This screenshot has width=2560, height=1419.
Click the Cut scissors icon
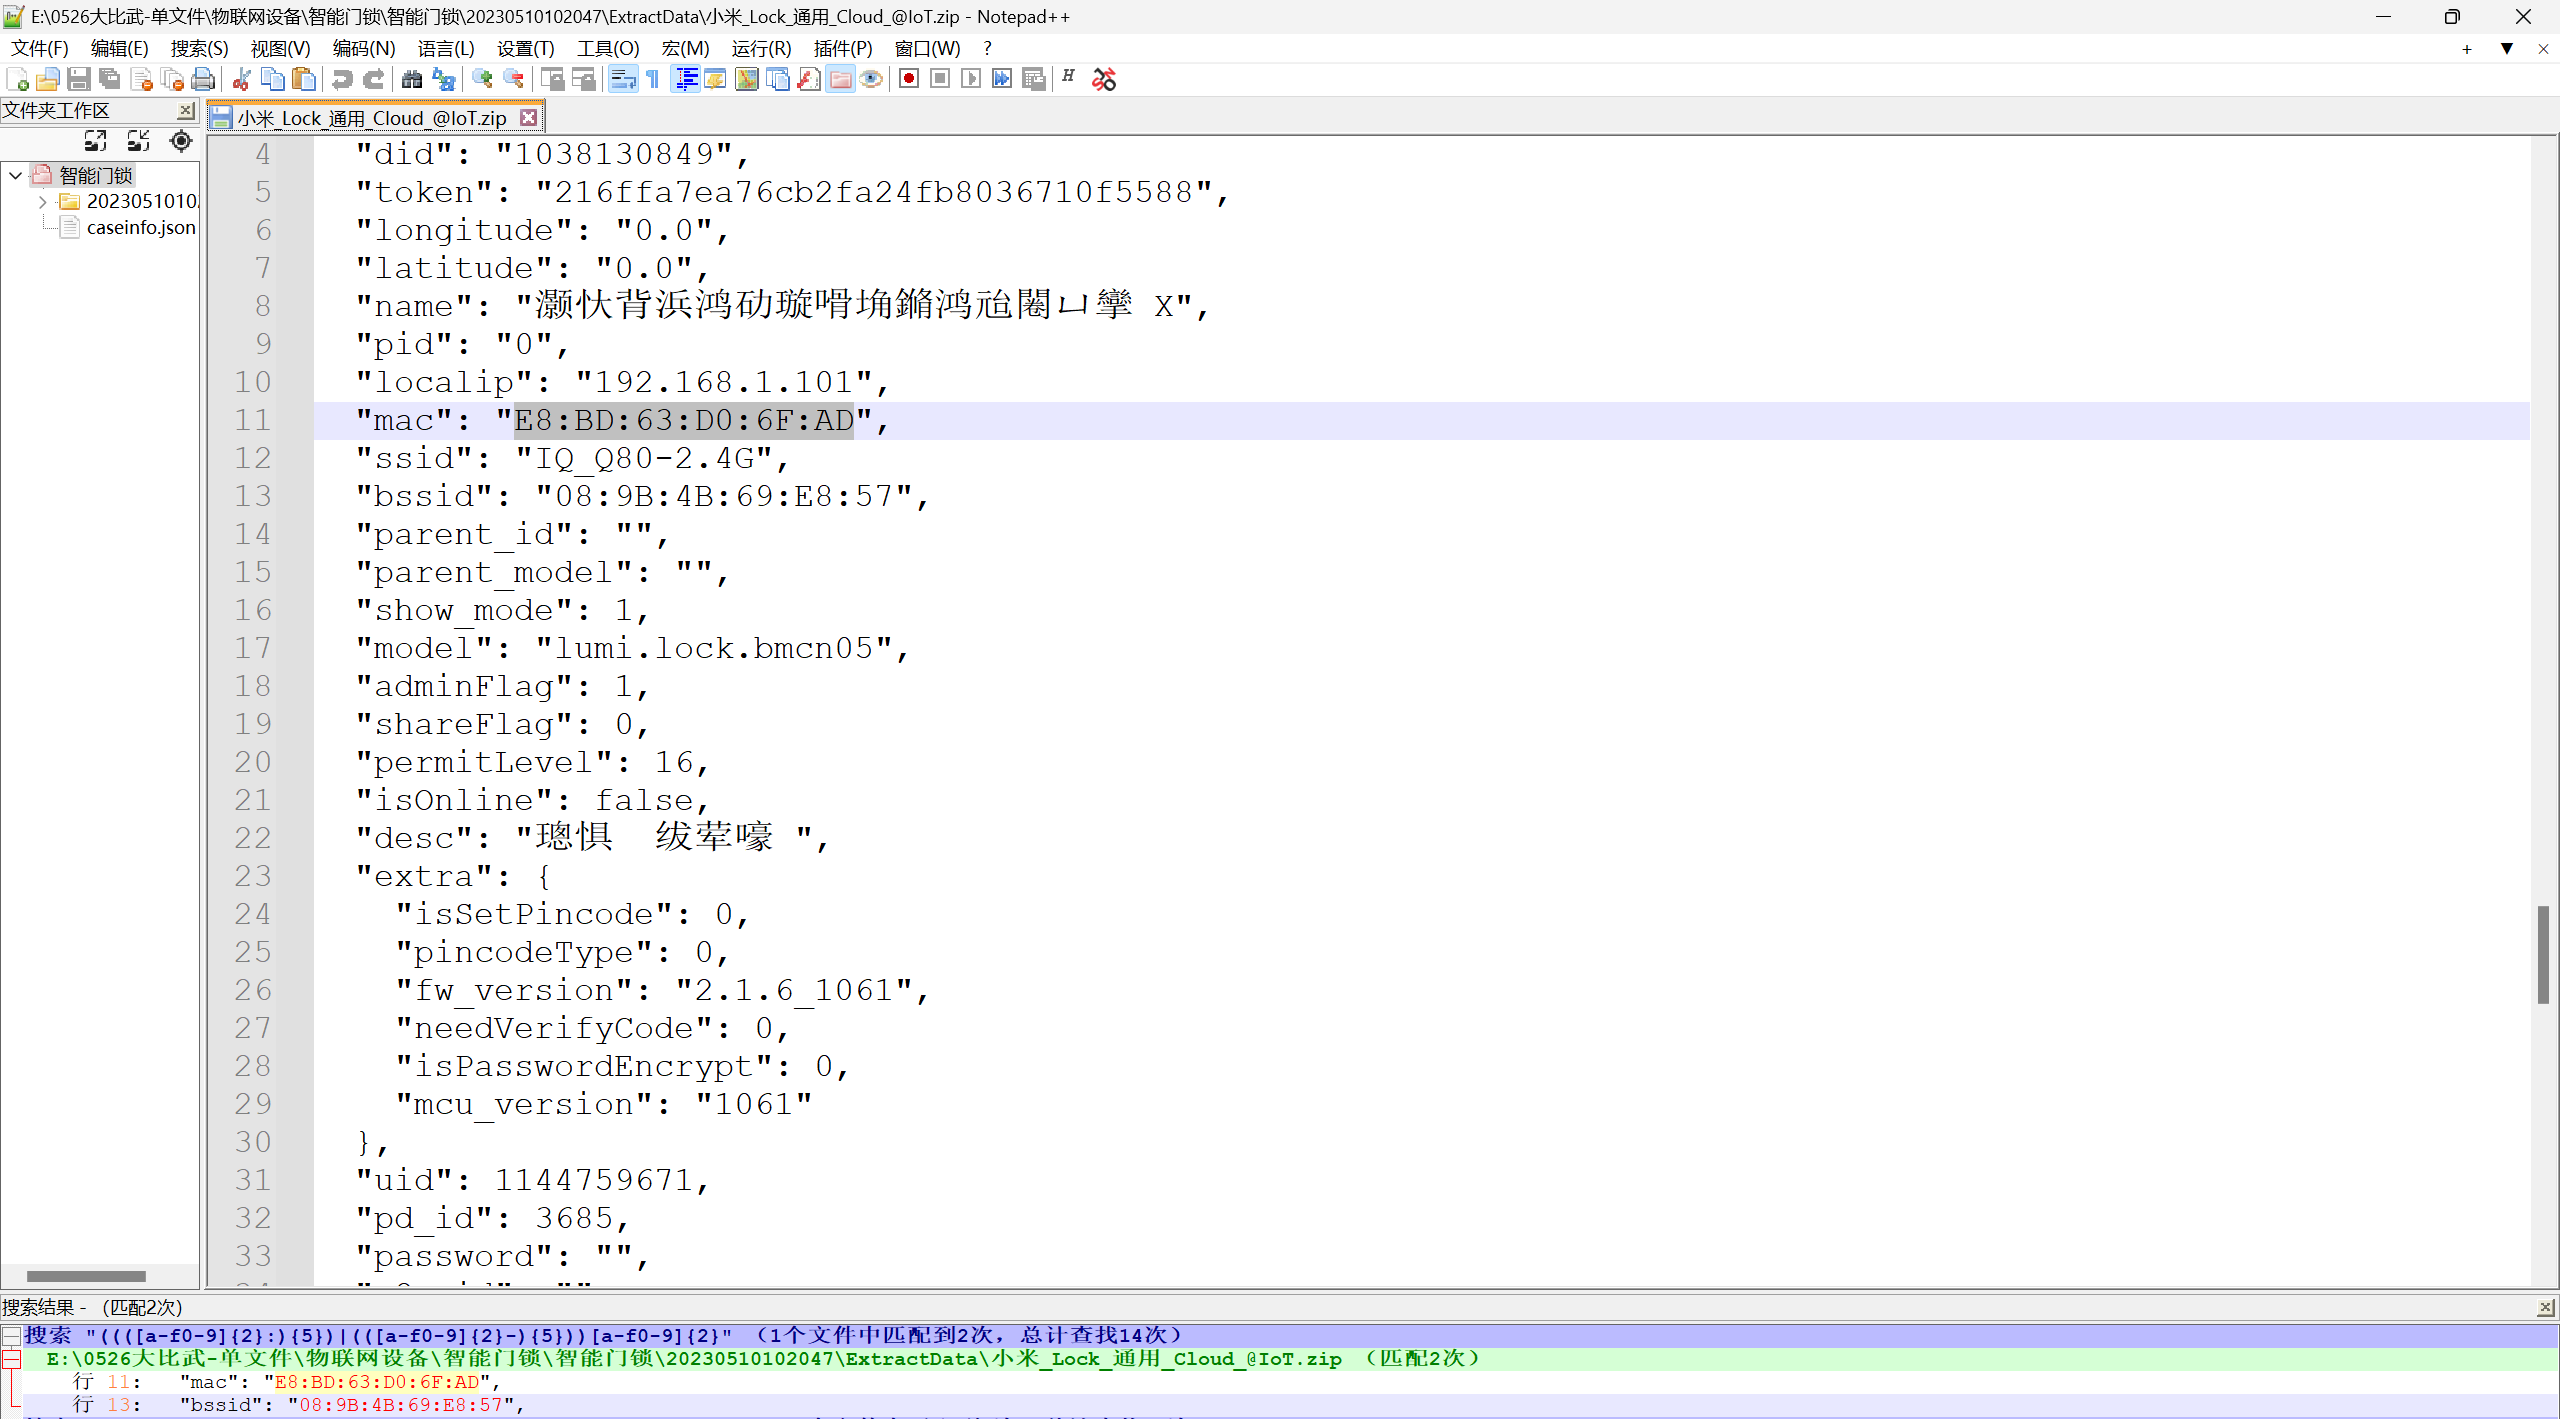(x=241, y=79)
